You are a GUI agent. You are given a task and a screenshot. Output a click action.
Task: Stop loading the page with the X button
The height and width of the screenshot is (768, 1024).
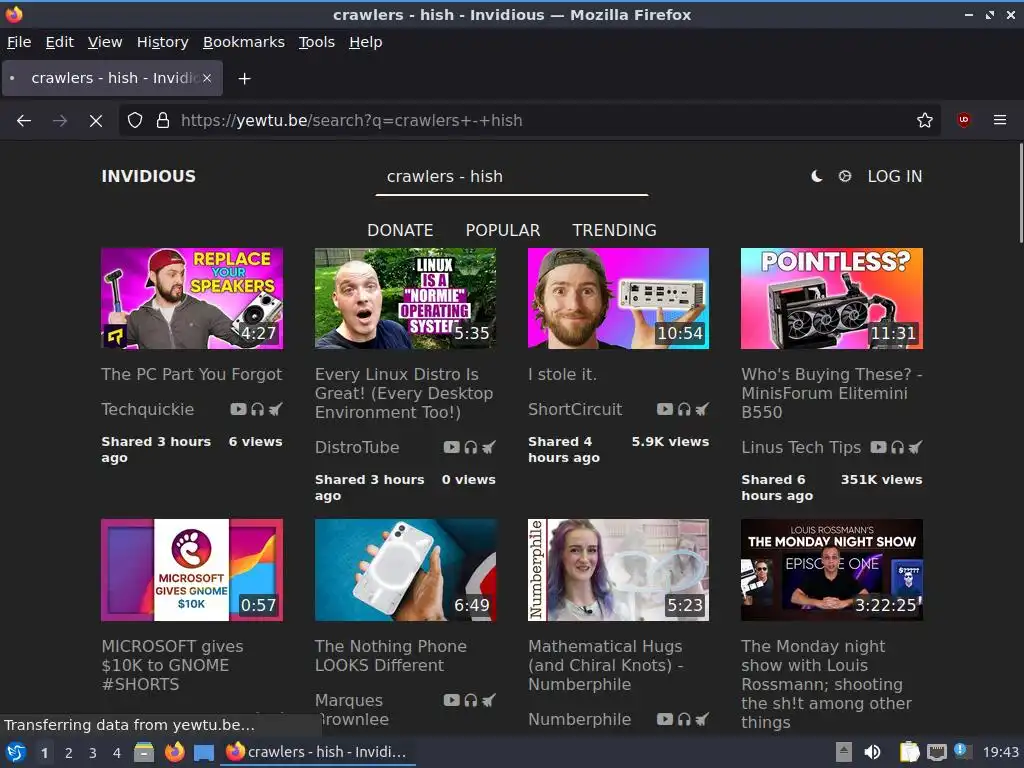[x=96, y=120]
